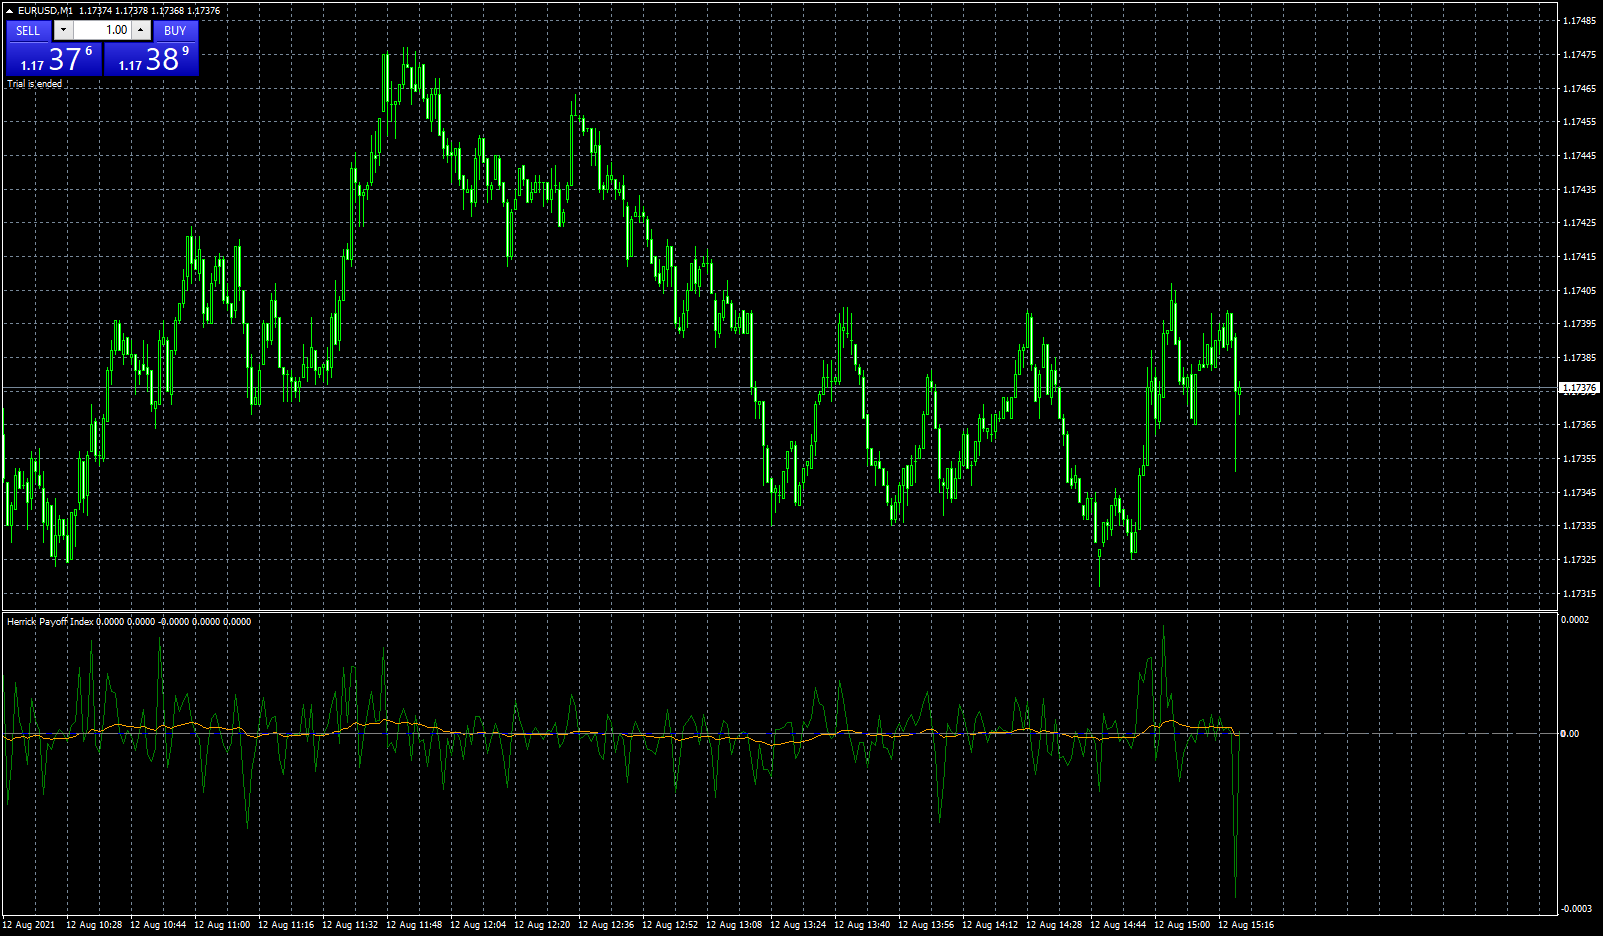1603x936 pixels.
Task: Collapse the one-click trading panel triangle
Action: (10, 11)
